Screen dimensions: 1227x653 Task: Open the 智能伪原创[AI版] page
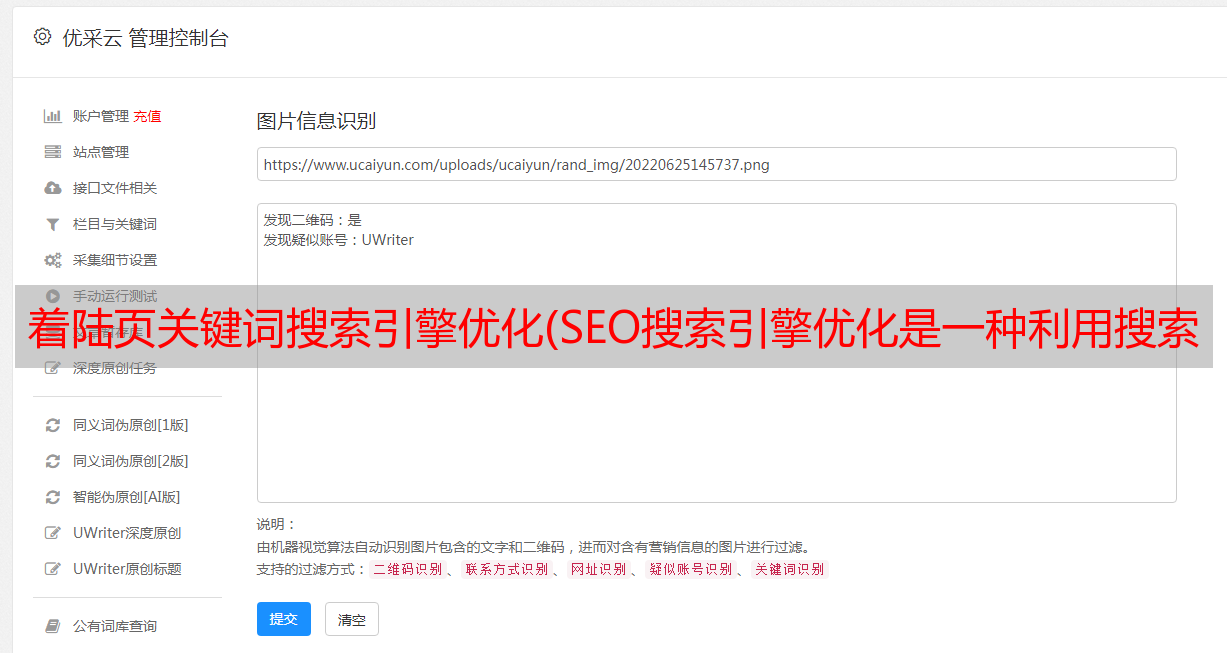point(127,497)
